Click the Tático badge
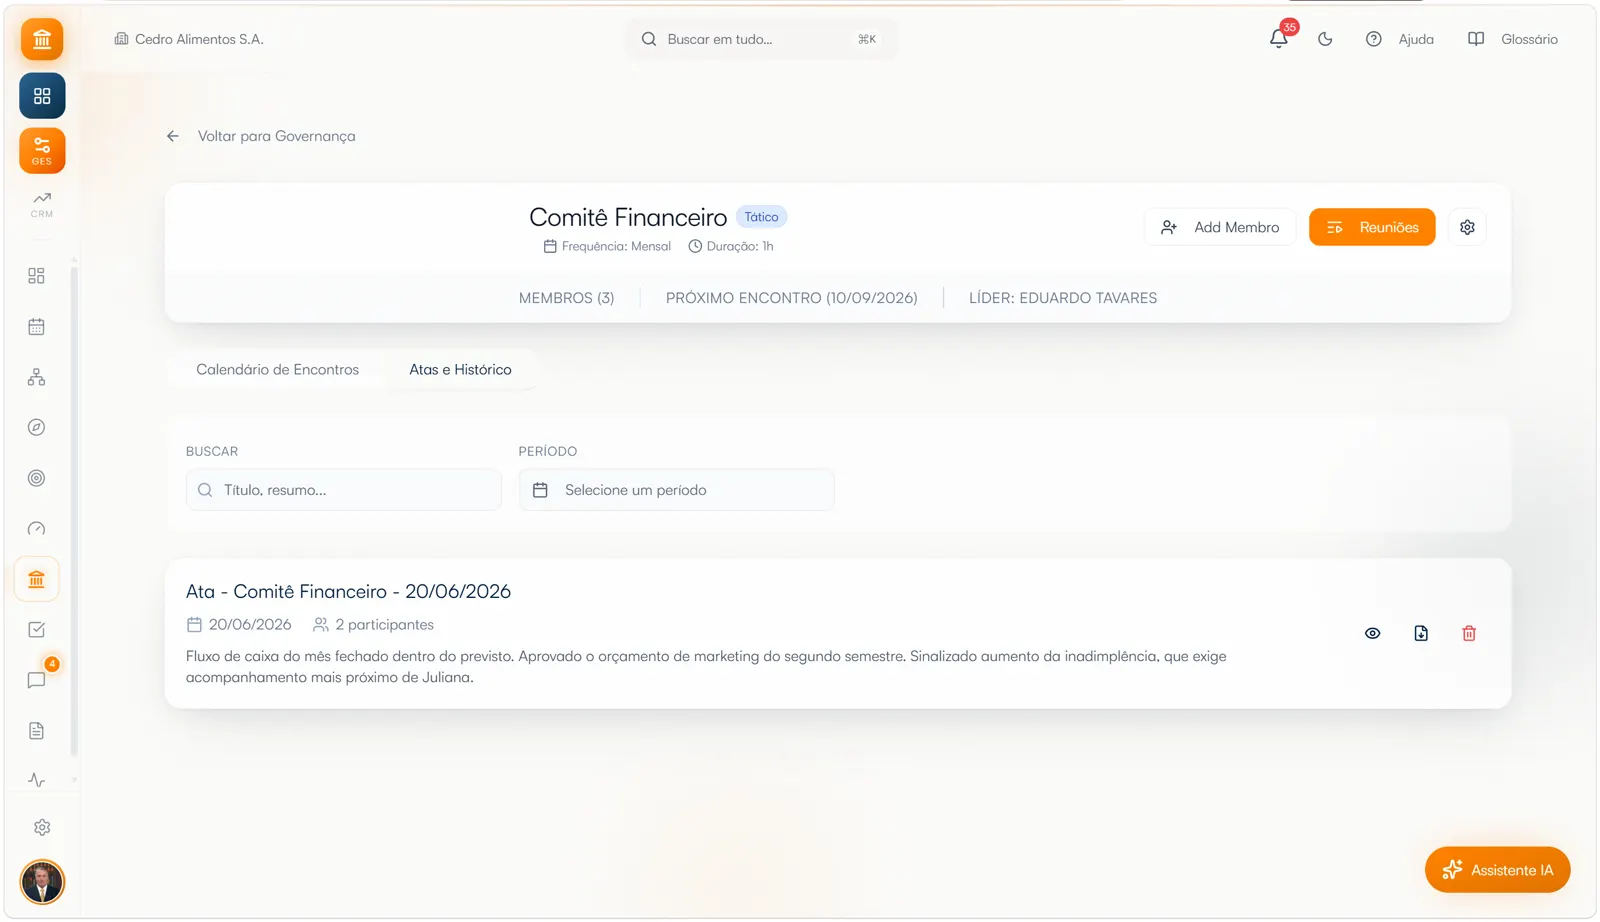 coord(761,217)
